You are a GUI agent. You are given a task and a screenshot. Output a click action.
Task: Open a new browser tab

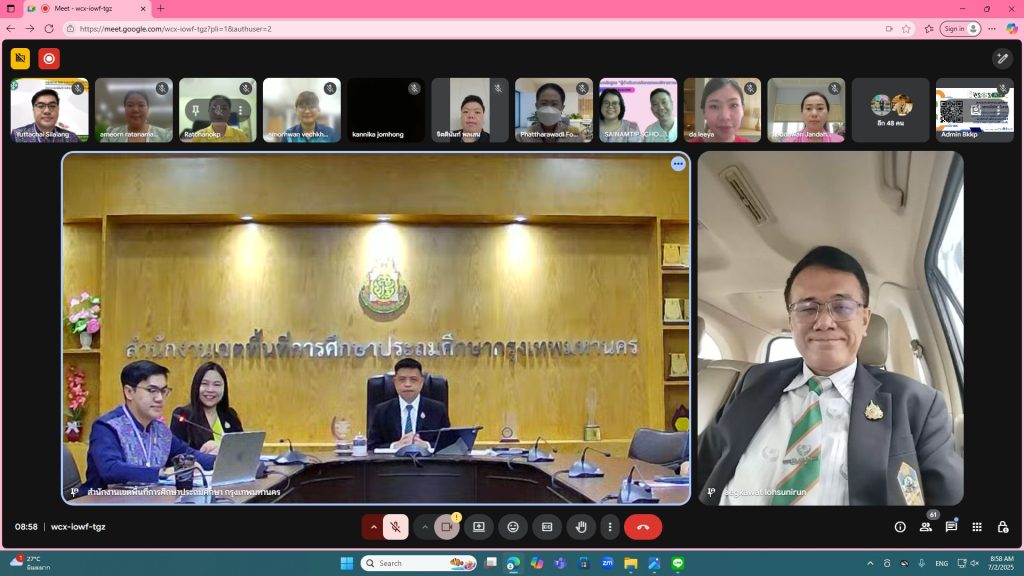(161, 8)
